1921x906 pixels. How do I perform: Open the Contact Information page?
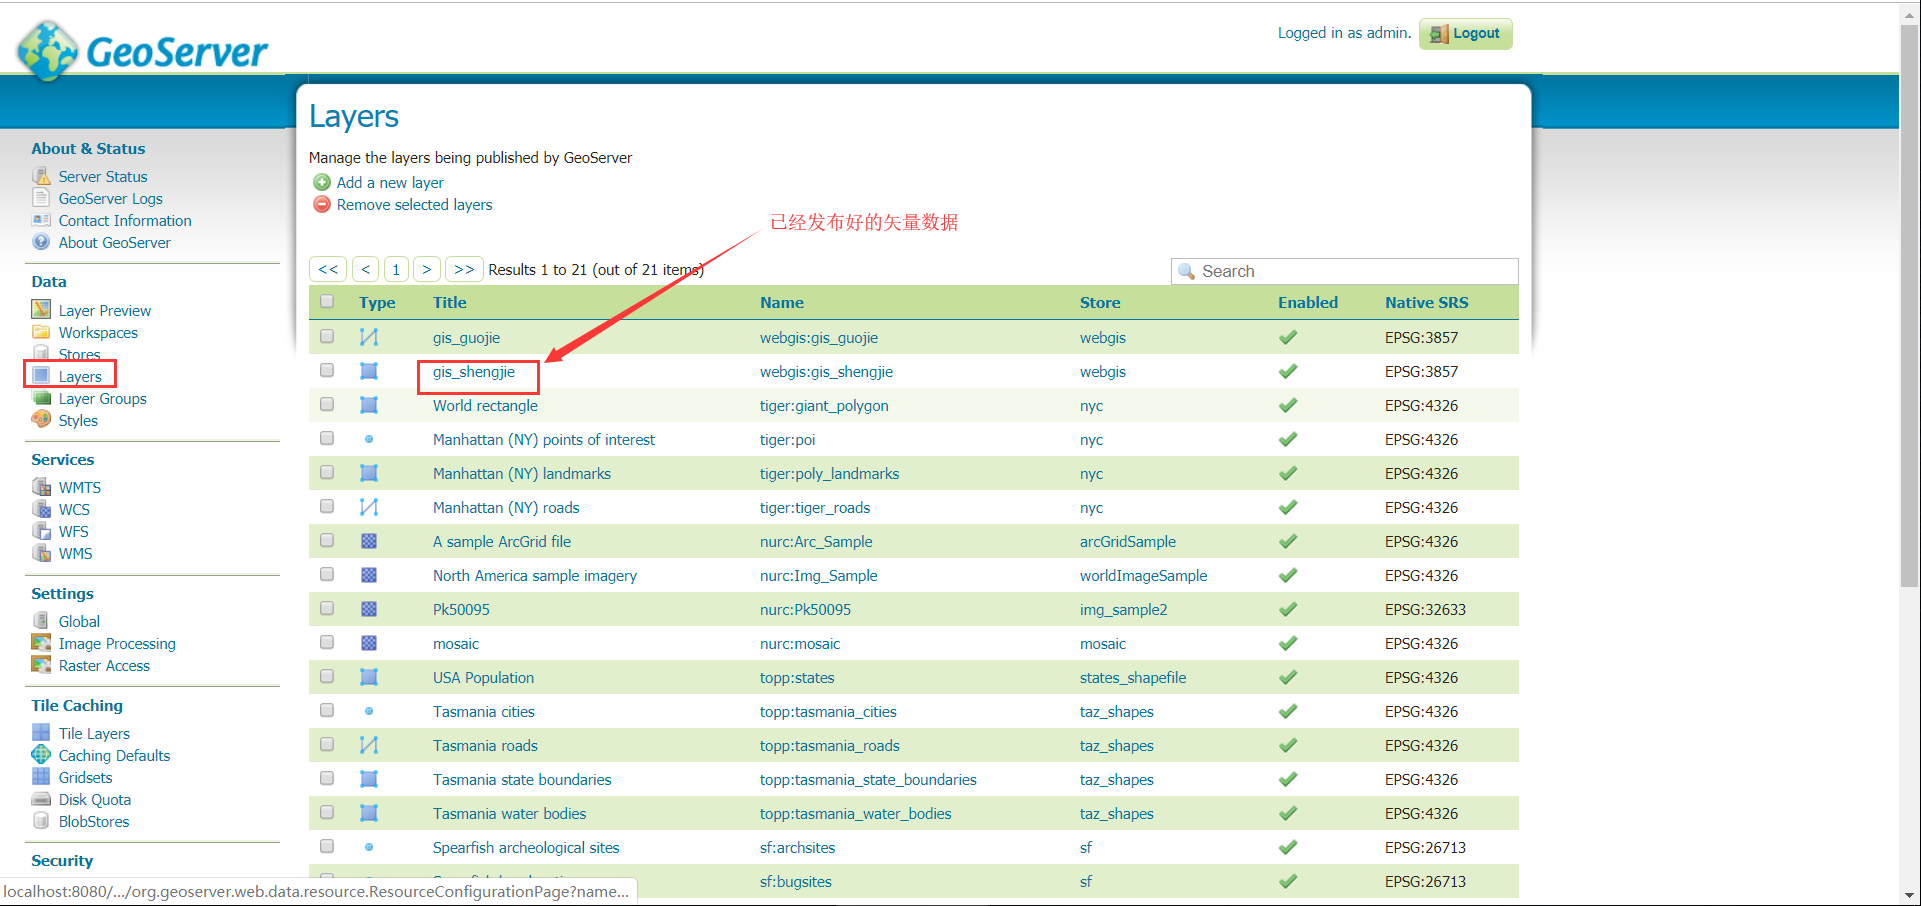click(x=124, y=220)
